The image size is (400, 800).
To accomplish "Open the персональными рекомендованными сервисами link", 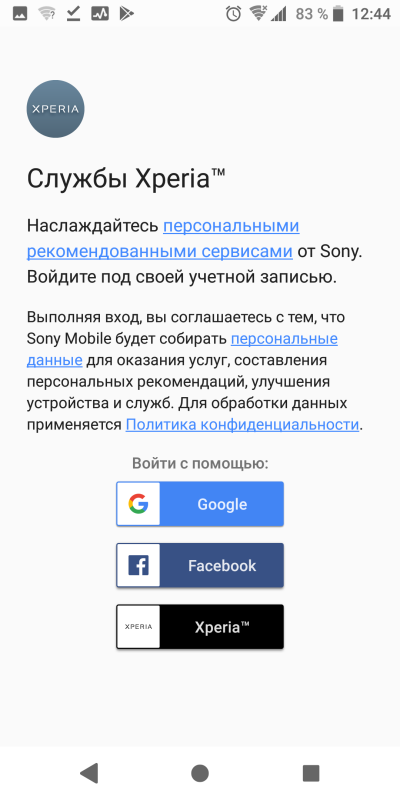I will 163,238.
